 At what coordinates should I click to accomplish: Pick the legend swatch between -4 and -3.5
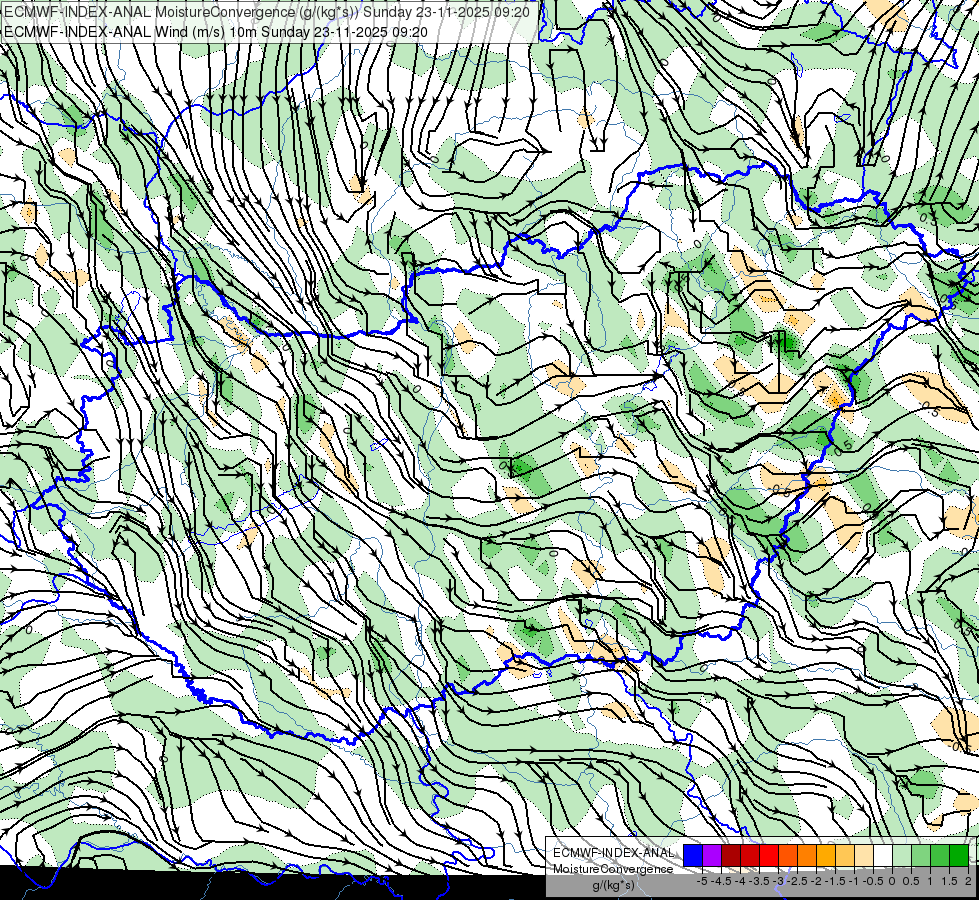coord(750,856)
